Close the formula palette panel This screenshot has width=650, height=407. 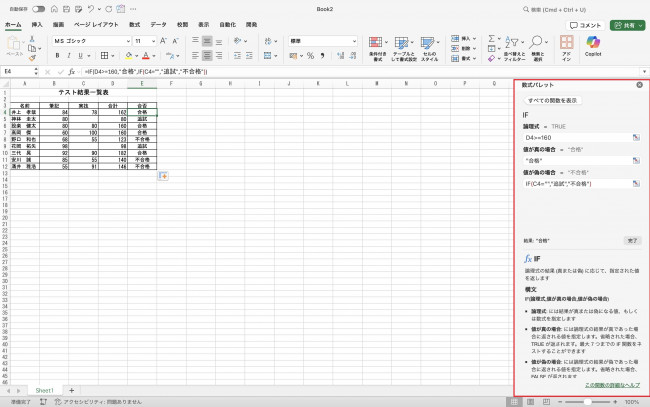[639, 85]
